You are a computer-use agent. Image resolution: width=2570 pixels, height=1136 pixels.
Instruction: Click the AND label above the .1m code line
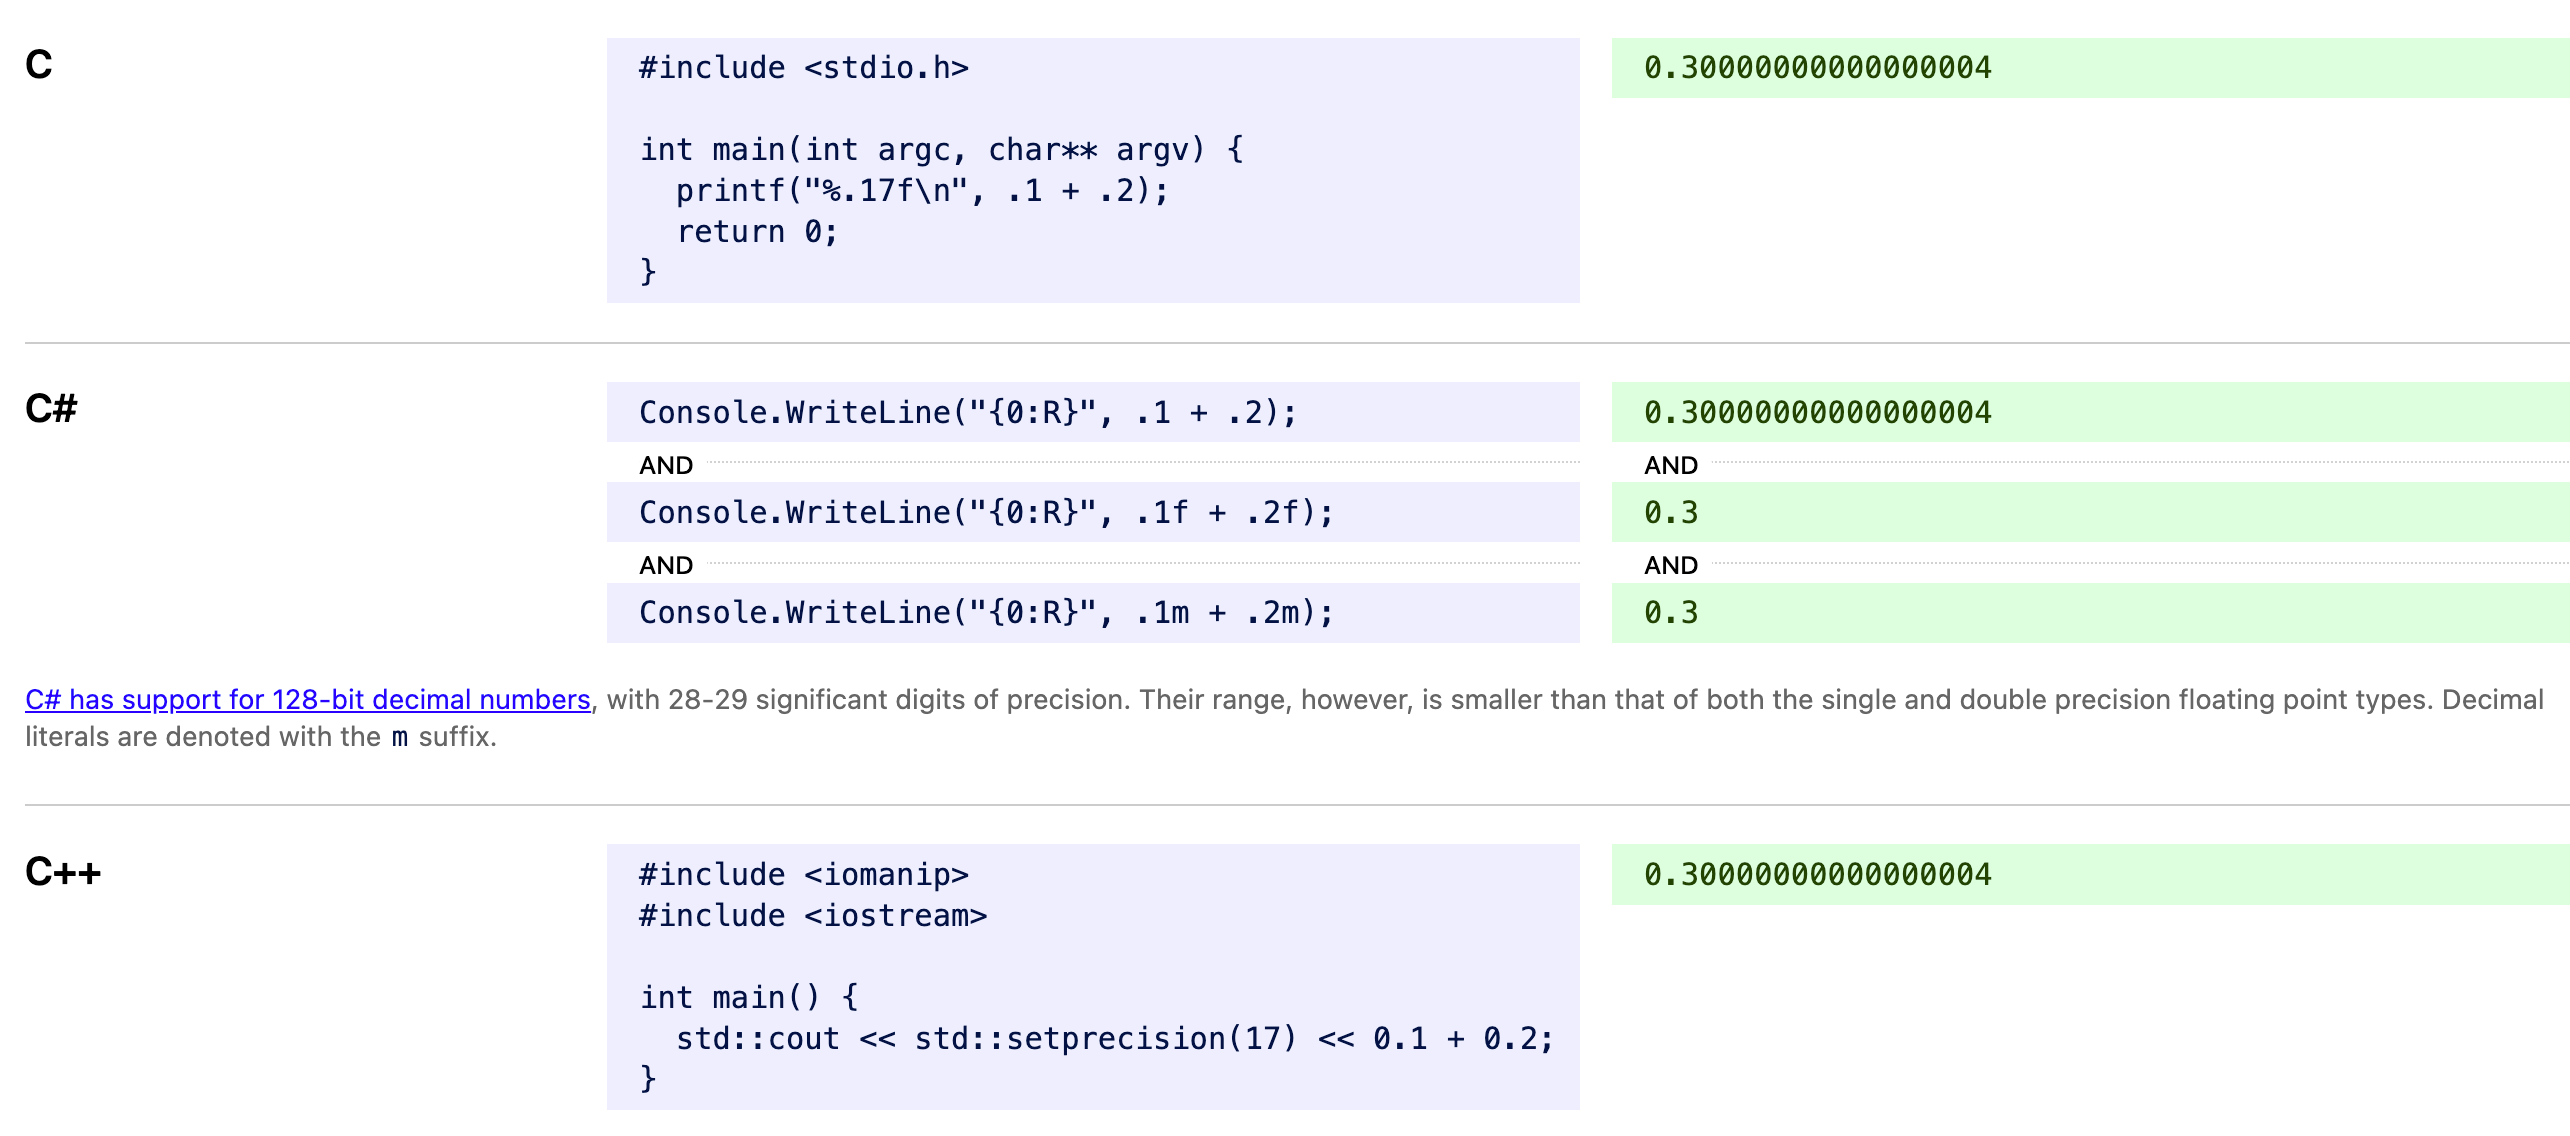pos(666,565)
